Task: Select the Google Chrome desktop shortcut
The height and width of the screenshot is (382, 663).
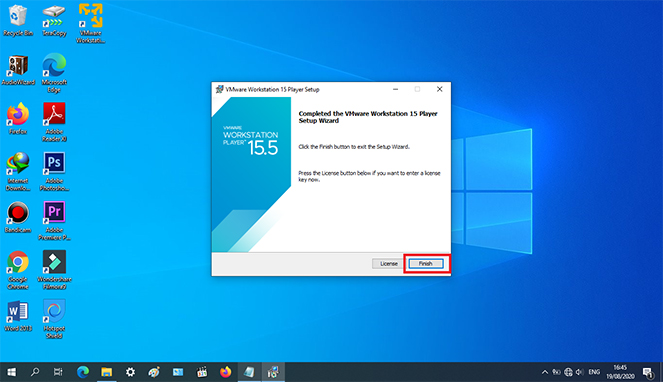Action: pos(18,270)
